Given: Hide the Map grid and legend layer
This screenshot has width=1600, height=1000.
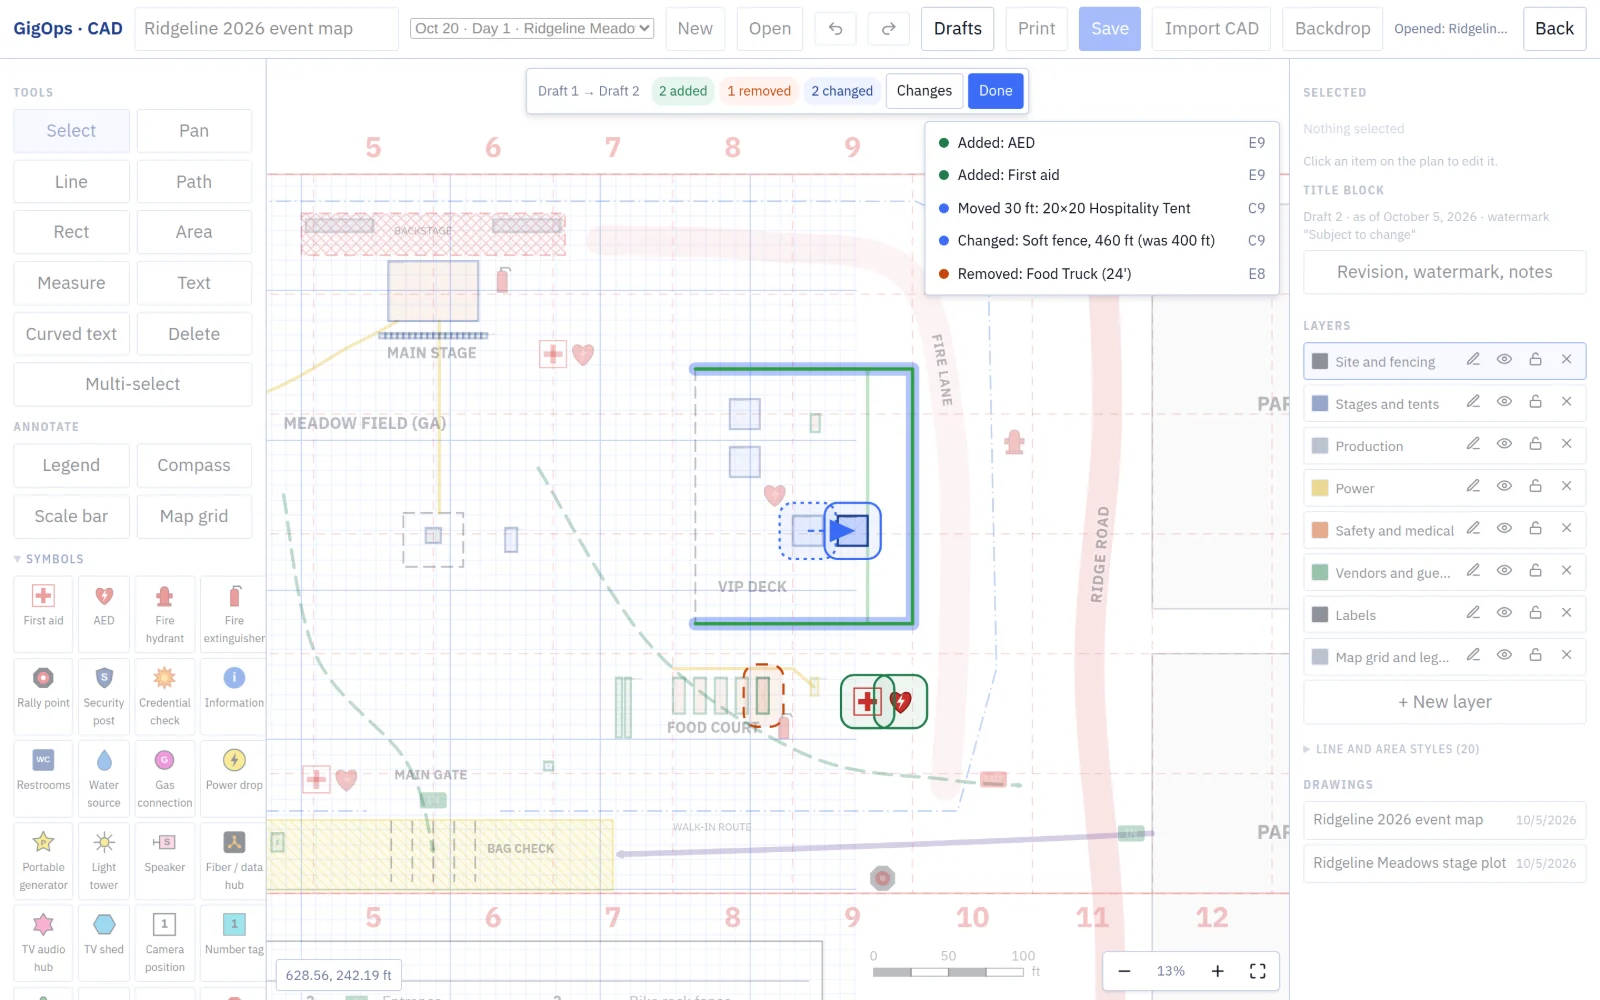Looking at the screenshot, I should coord(1504,655).
